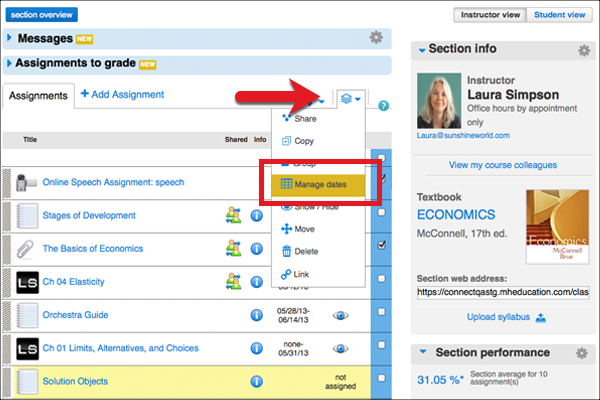Open the Section info settings gear
The height and width of the screenshot is (400, 600).
tap(583, 50)
